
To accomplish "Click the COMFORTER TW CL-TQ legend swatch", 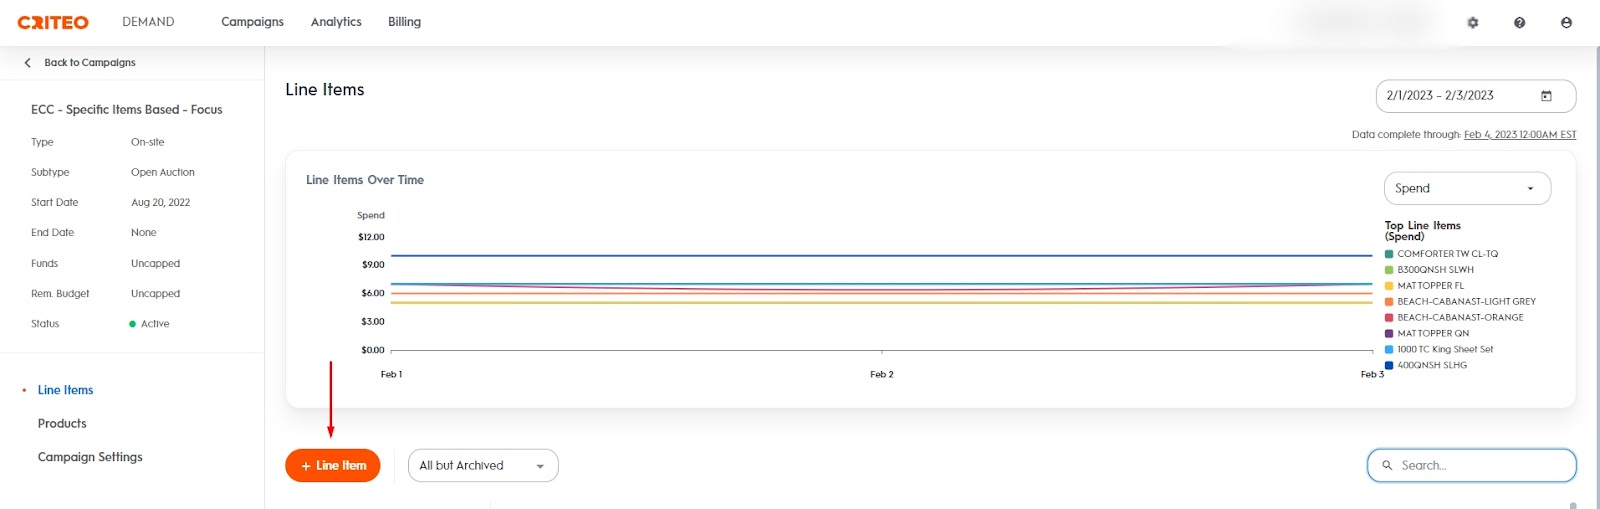I will pyautogui.click(x=1389, y=254).
